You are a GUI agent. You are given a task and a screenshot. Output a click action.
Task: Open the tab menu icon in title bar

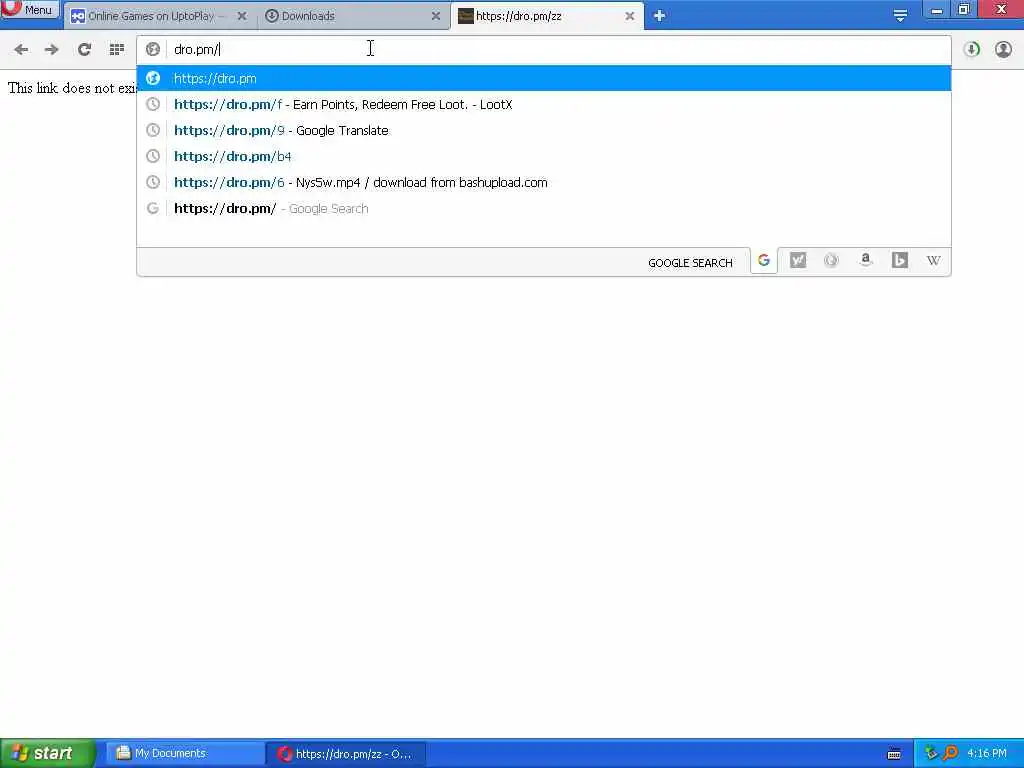(x=900, y=16)
